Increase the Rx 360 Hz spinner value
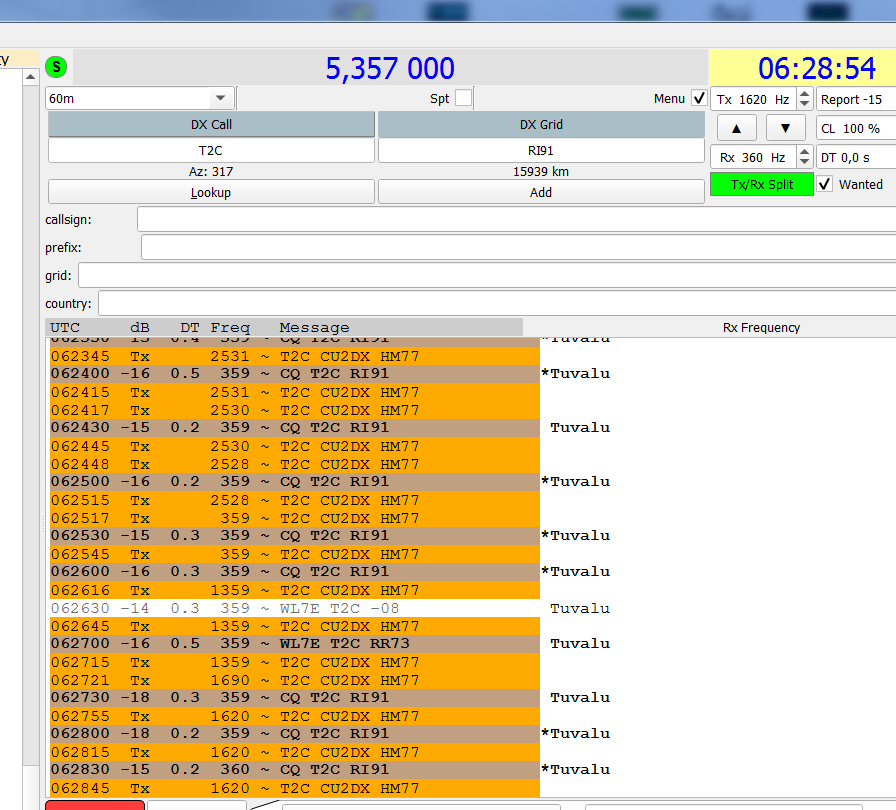896x810 pixels. pos(804,153)
